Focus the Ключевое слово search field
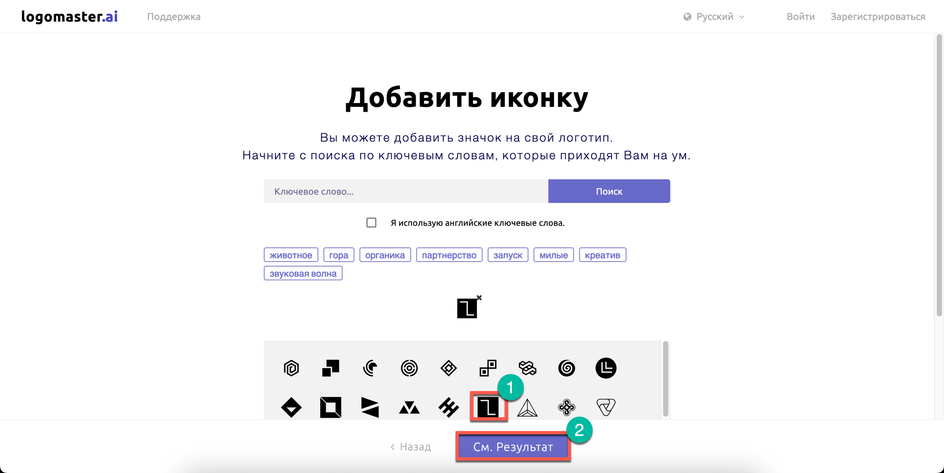 click(x=406, y=191)
